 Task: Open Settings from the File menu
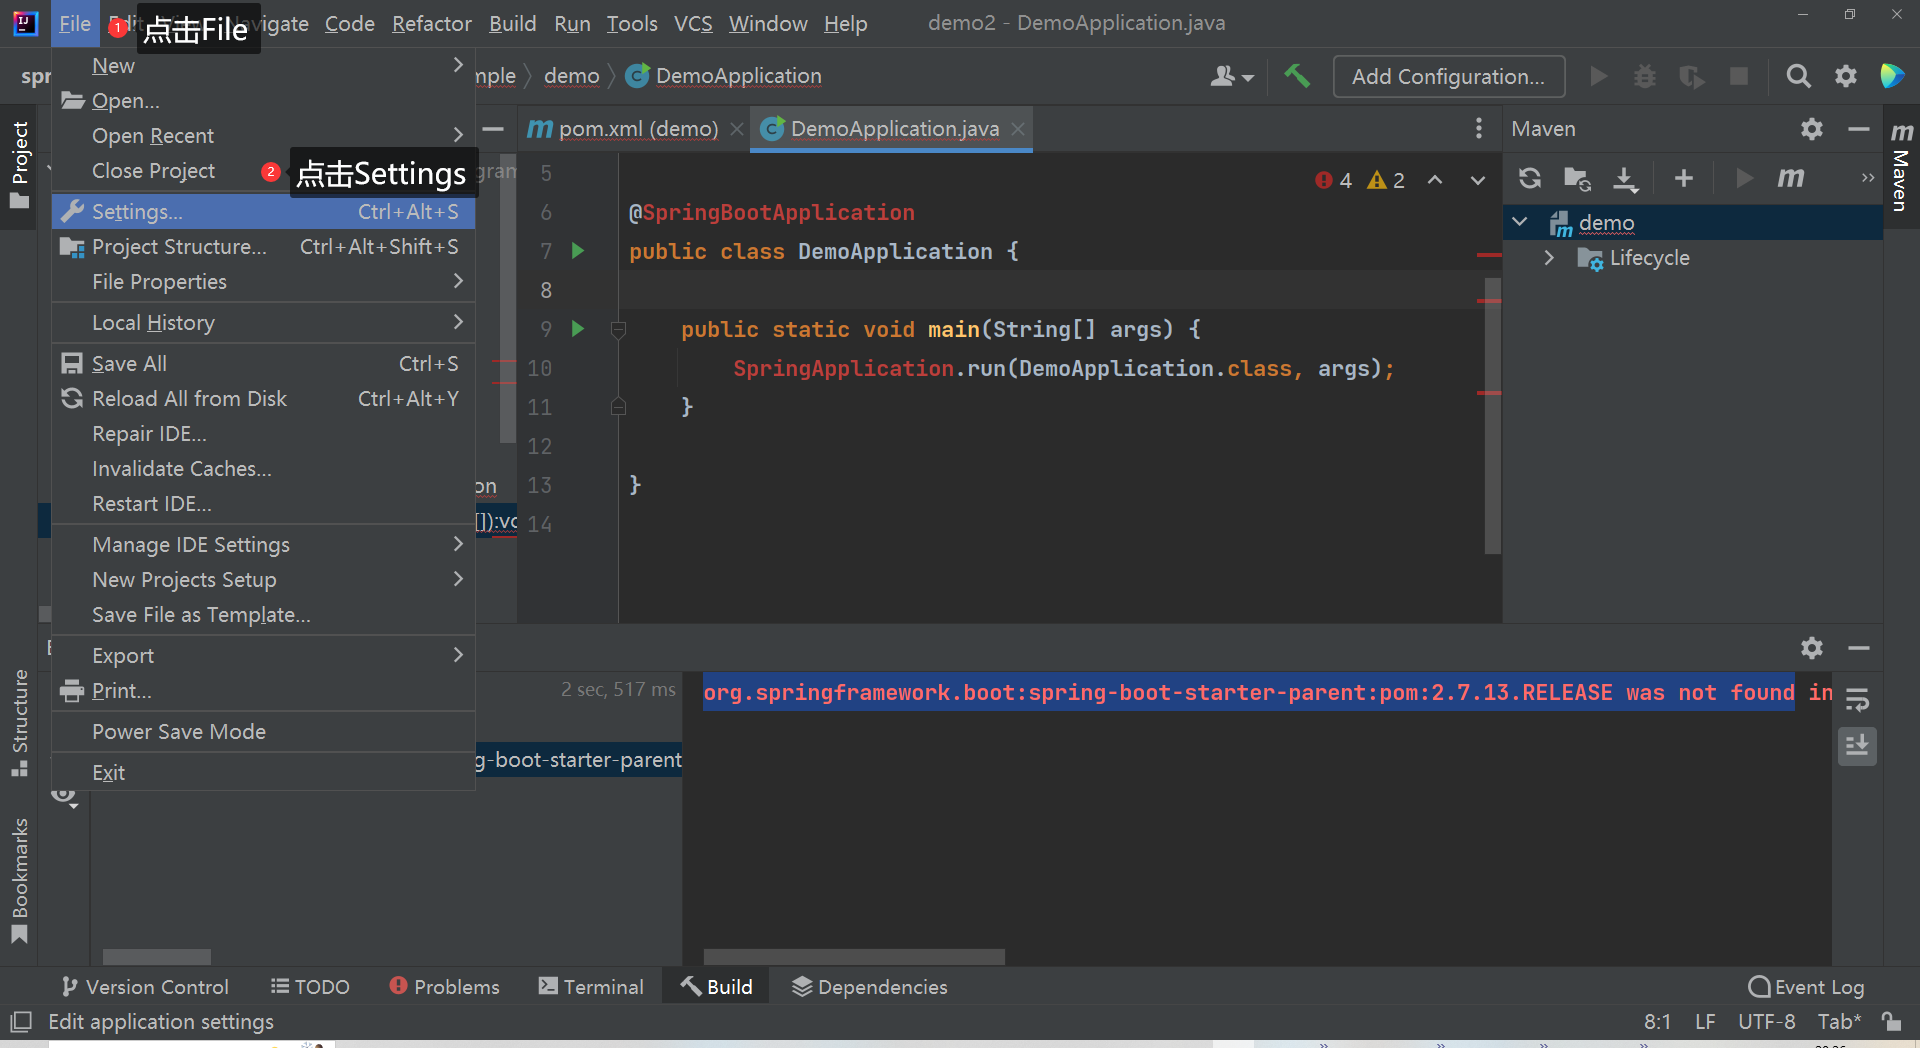pos(263,211)
